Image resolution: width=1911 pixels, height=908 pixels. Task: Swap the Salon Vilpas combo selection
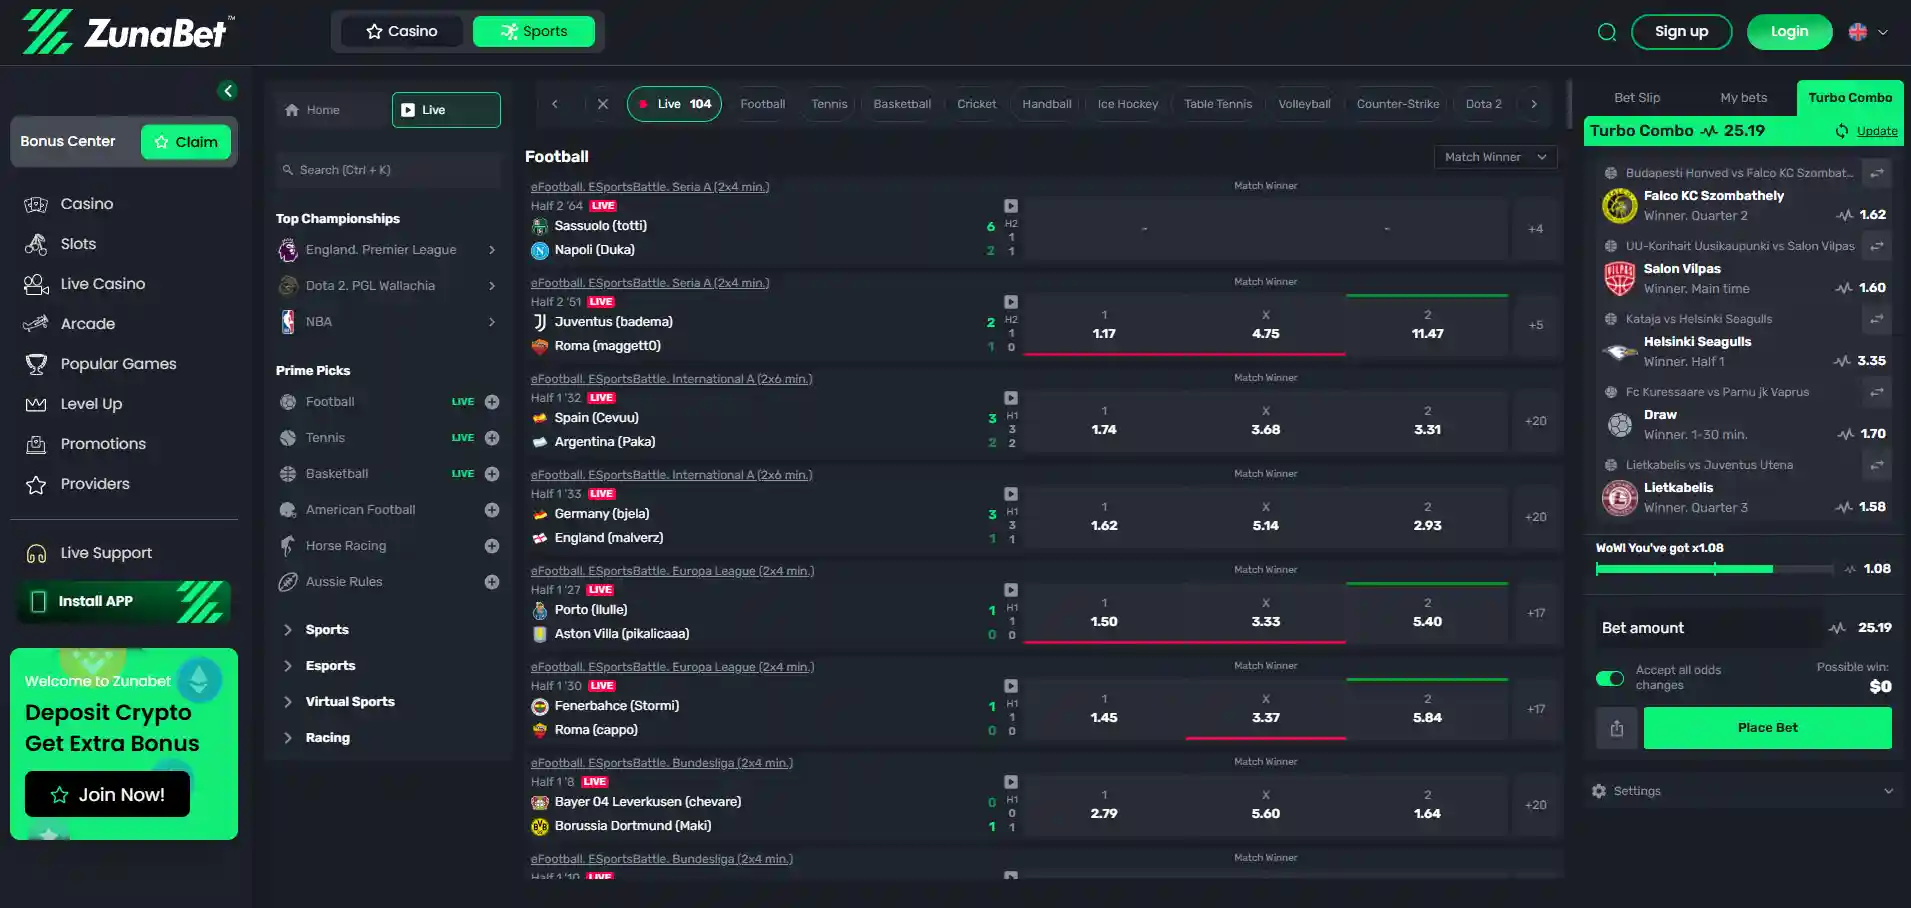1877,246
